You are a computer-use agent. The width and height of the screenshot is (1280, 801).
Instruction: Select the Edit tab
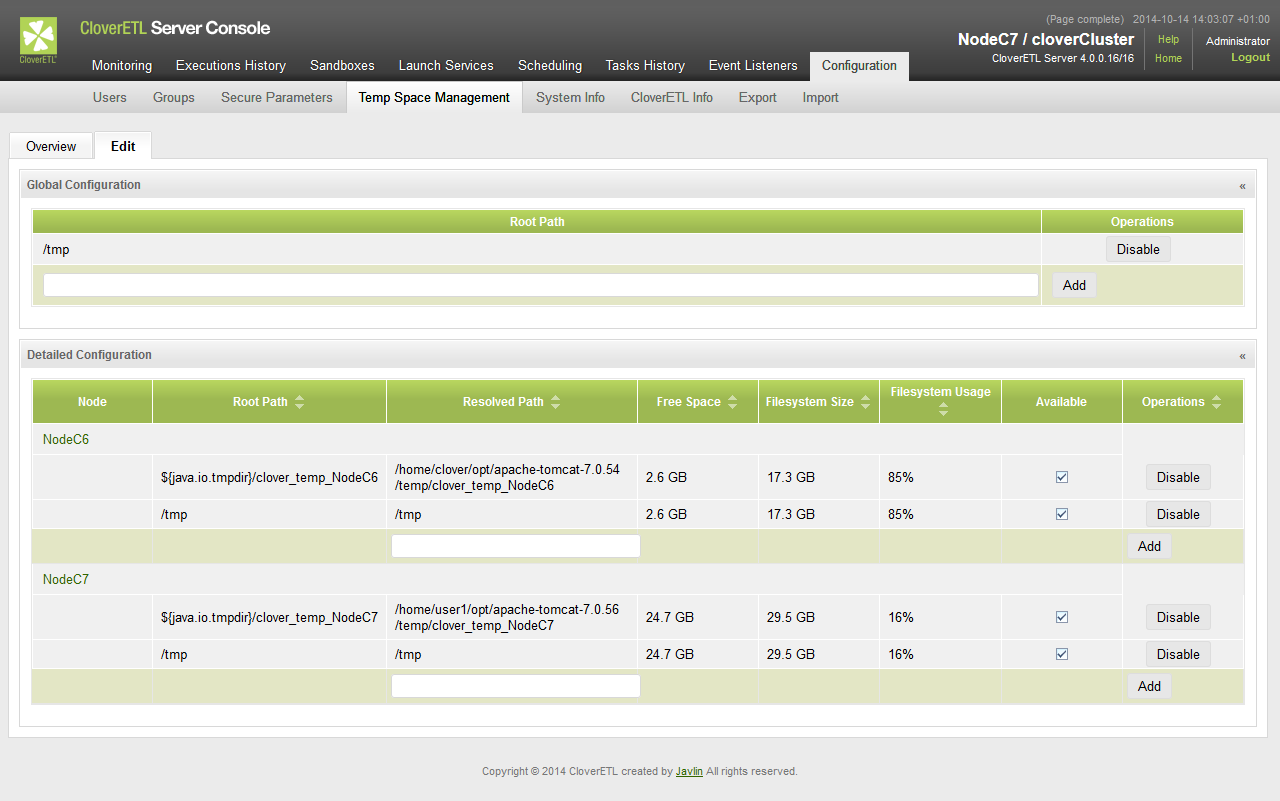(x=123, y=146)
